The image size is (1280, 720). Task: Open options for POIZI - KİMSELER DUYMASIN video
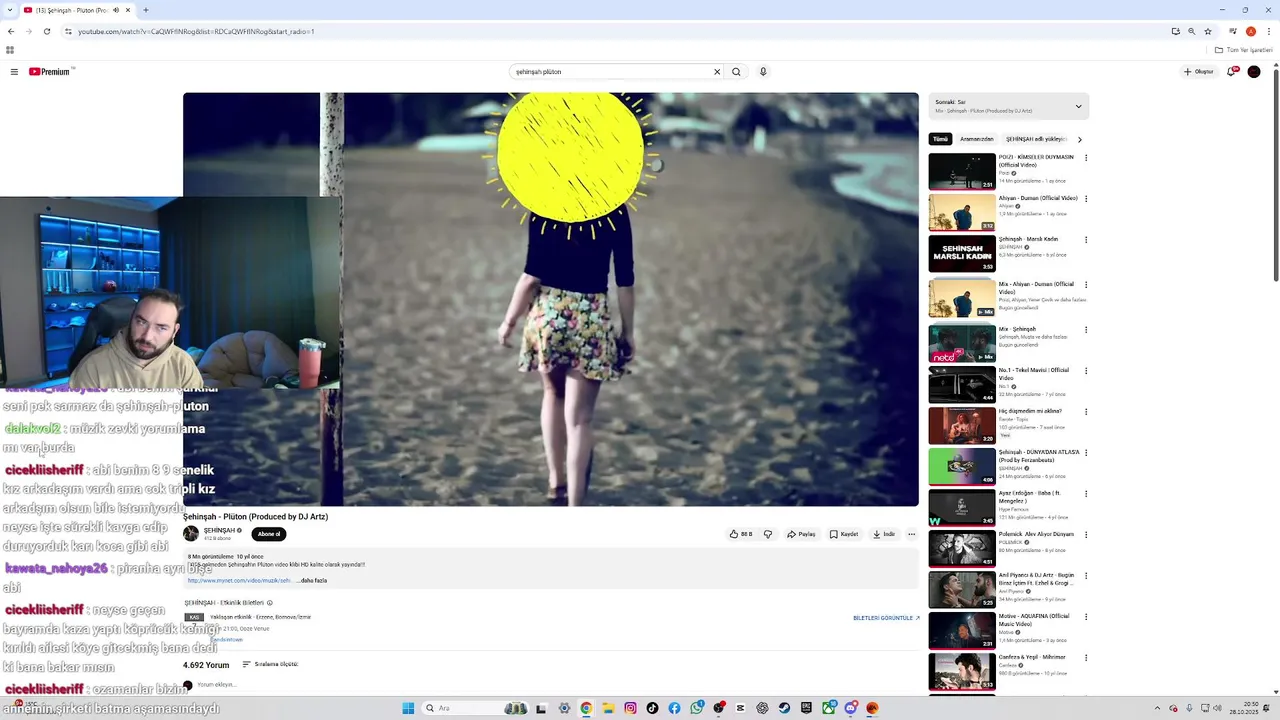[x=1086, y=158]
